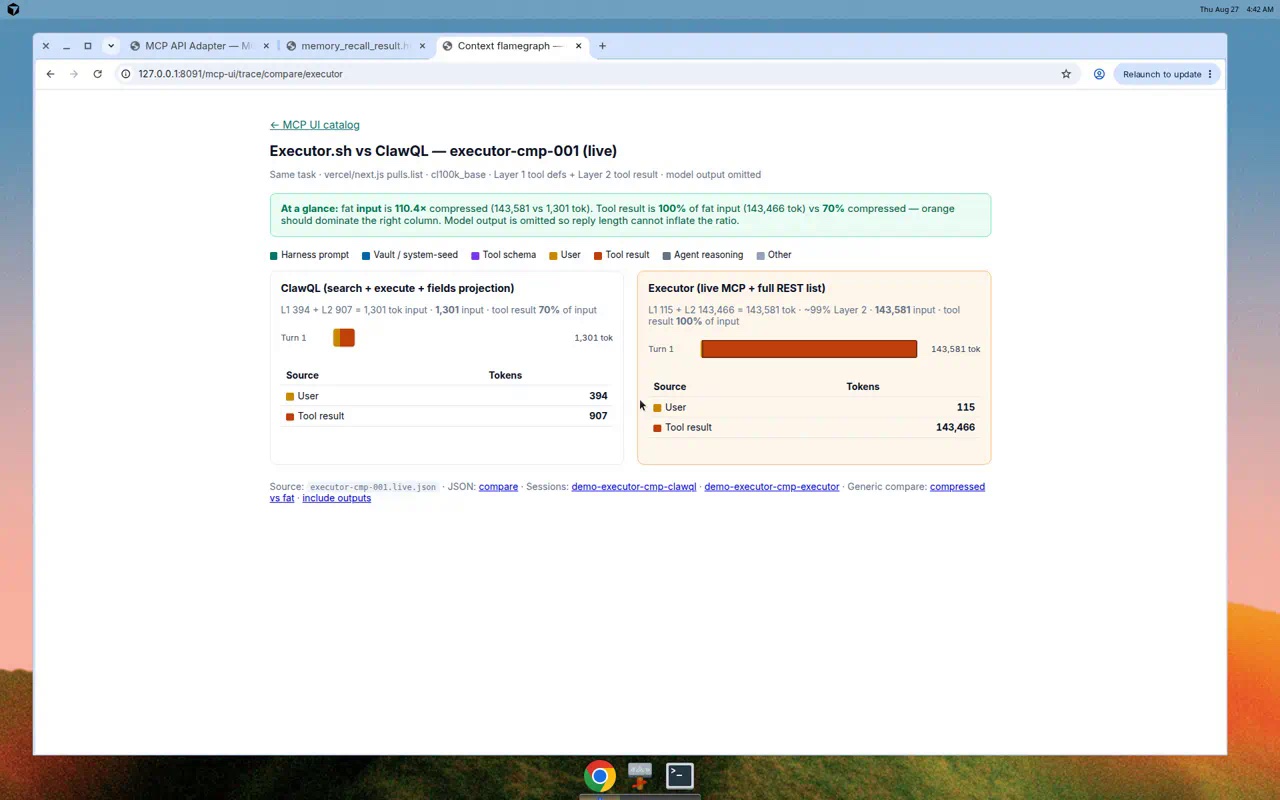Screen dimensions: 1280x800
Task: Click the Agent reasoning legend swatch
Action: (667, 255)
